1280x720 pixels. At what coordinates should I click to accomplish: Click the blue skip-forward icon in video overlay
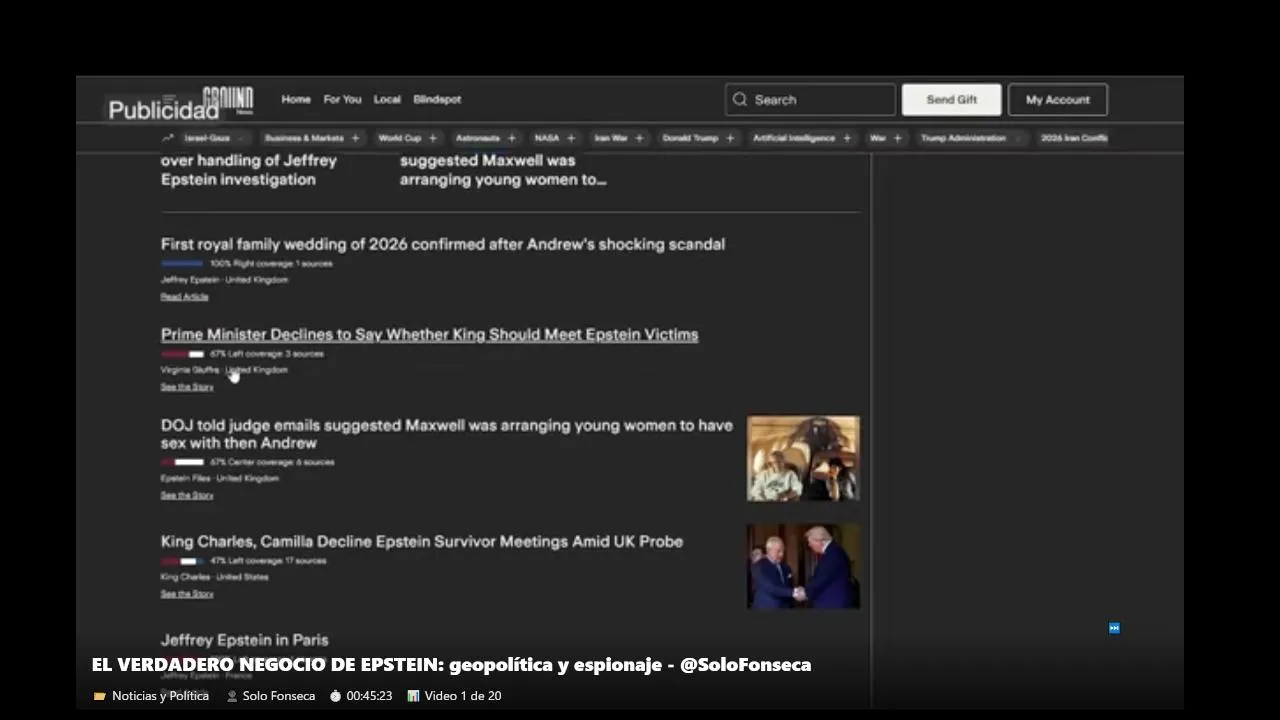click(x=1114, y=628)
